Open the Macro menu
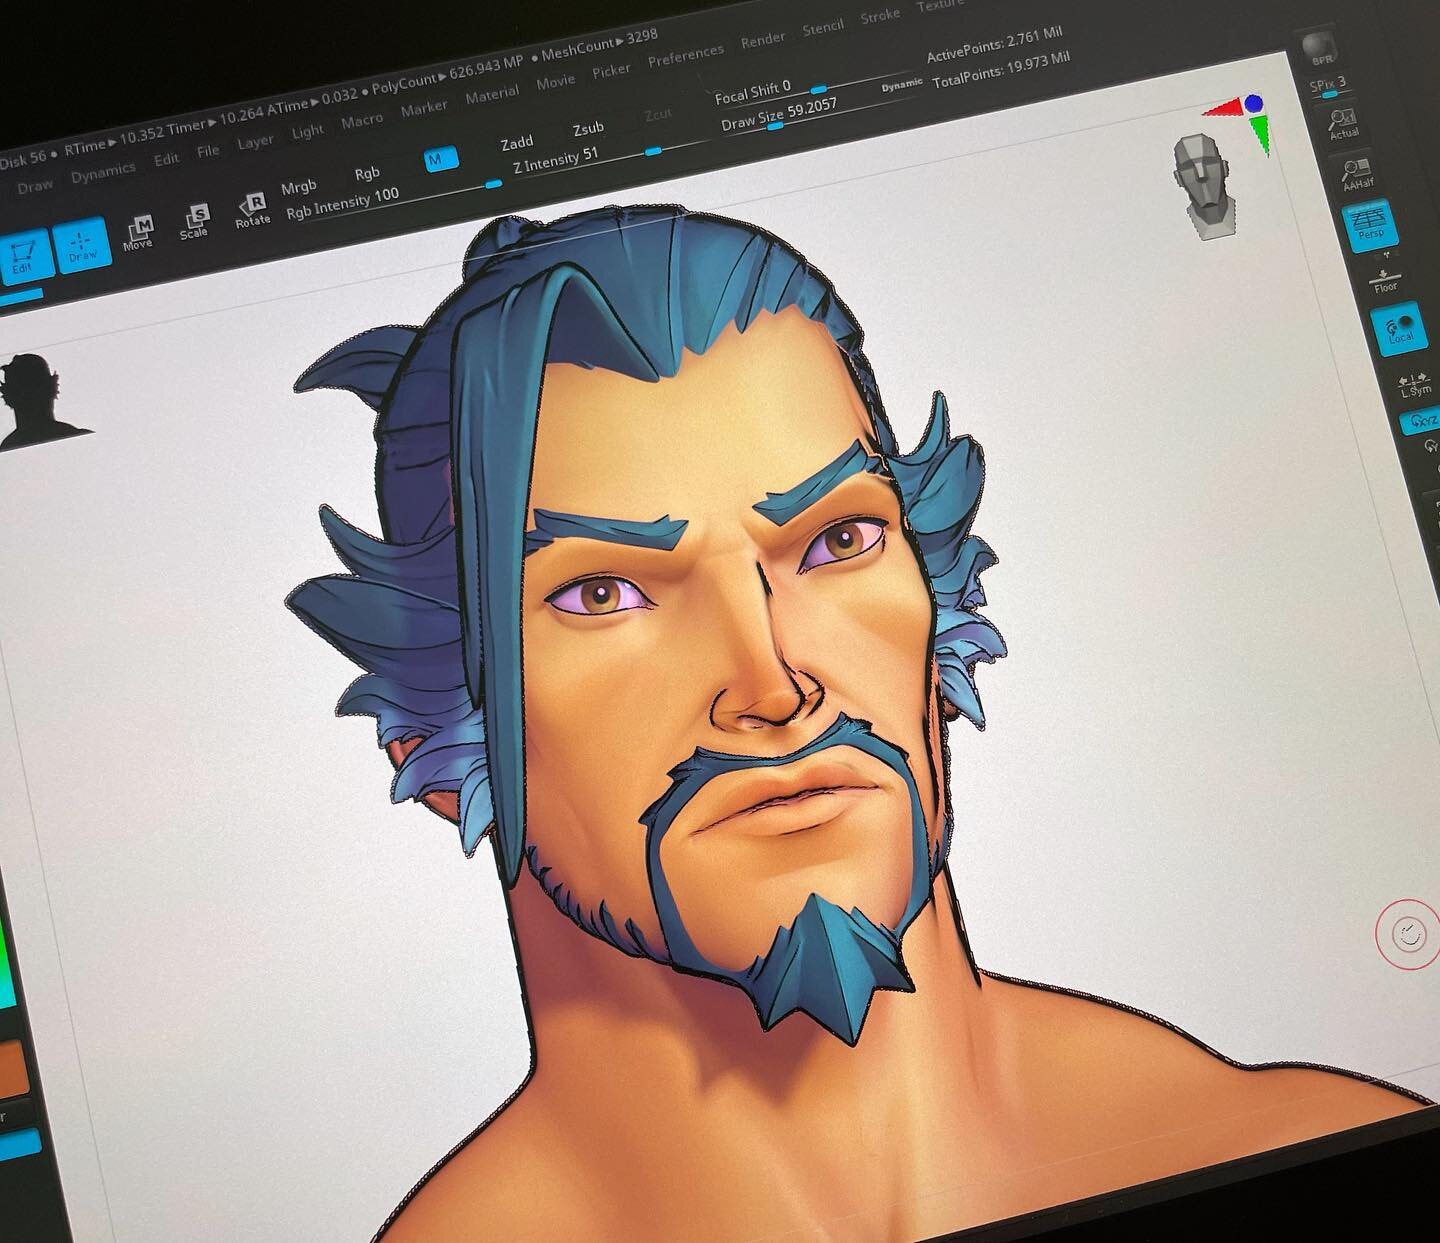The width and height of the screenshot is (1440, 1243). [x=362, y=120]
